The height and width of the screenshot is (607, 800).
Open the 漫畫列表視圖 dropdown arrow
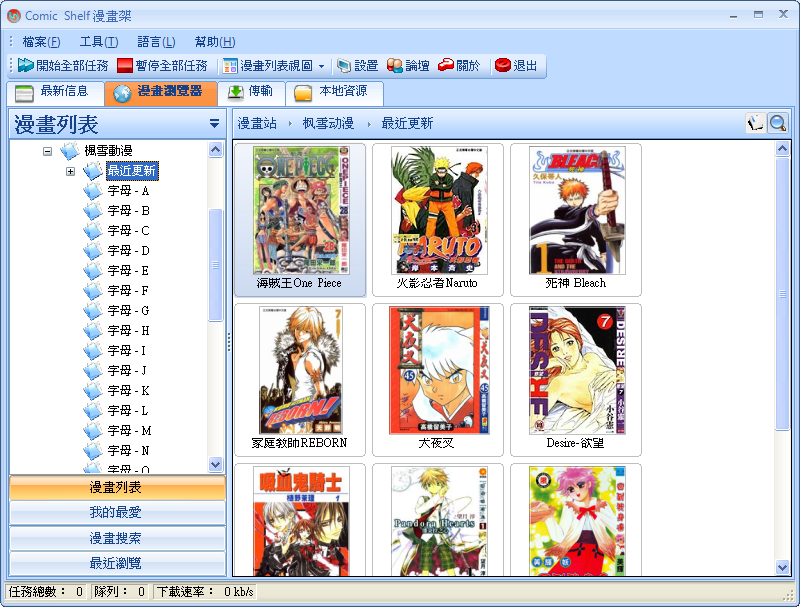(x=322, y=66)
